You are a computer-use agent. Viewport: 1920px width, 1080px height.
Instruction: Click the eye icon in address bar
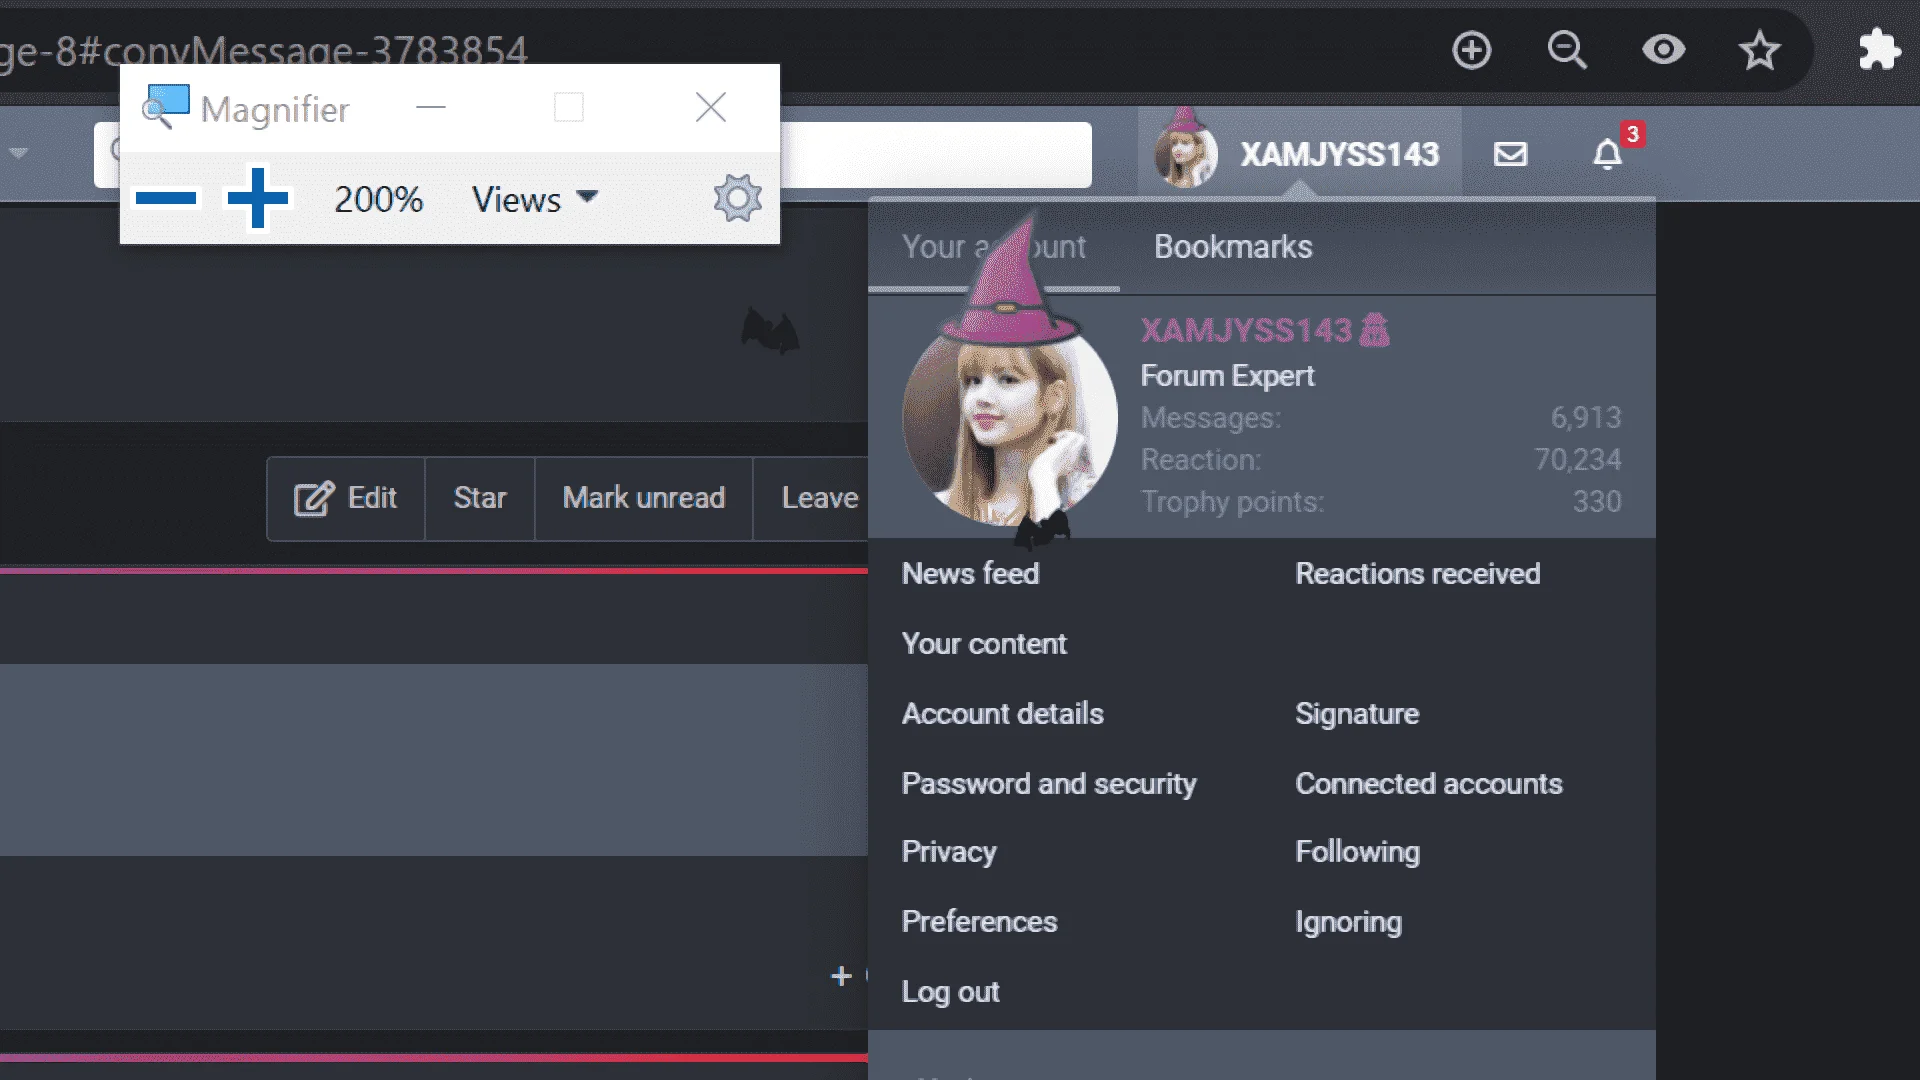(1664, 50)
